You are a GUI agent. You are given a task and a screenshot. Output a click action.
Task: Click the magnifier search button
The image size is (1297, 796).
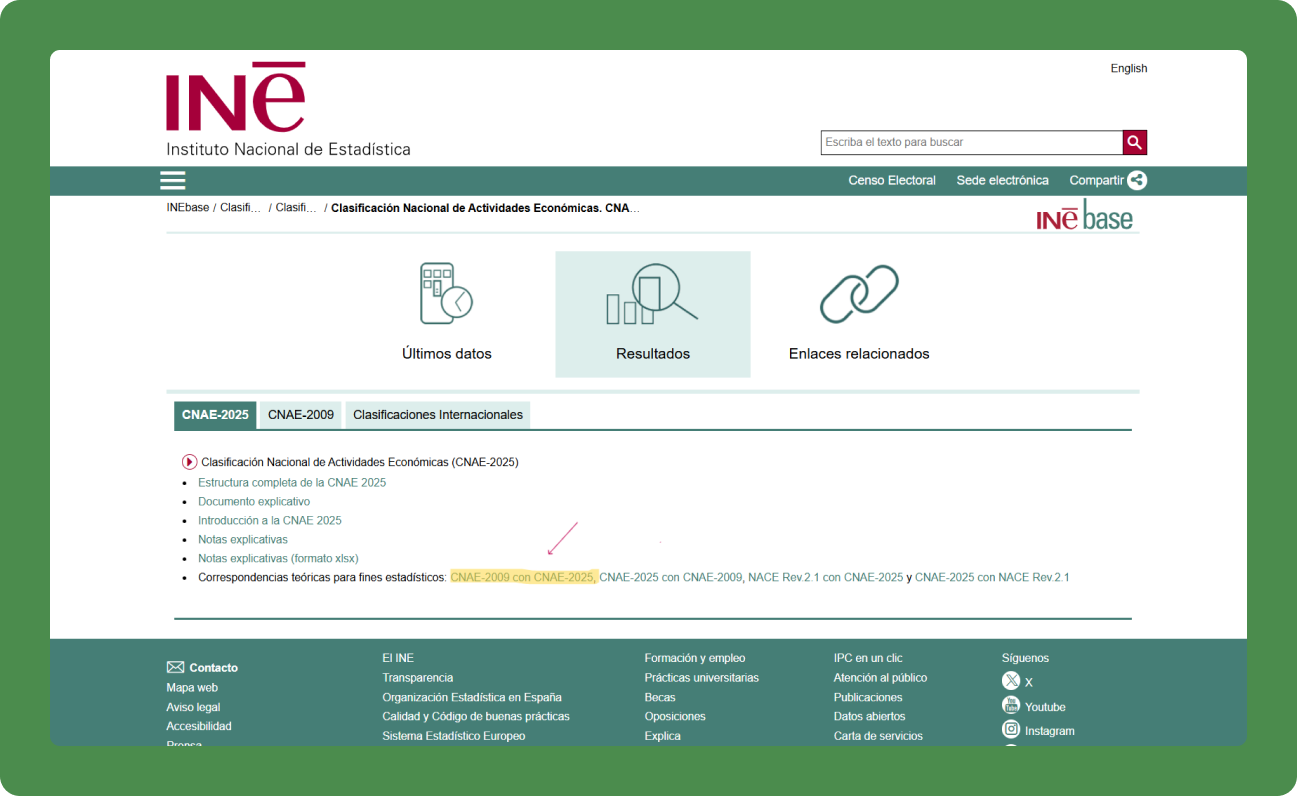(1134, 142)
